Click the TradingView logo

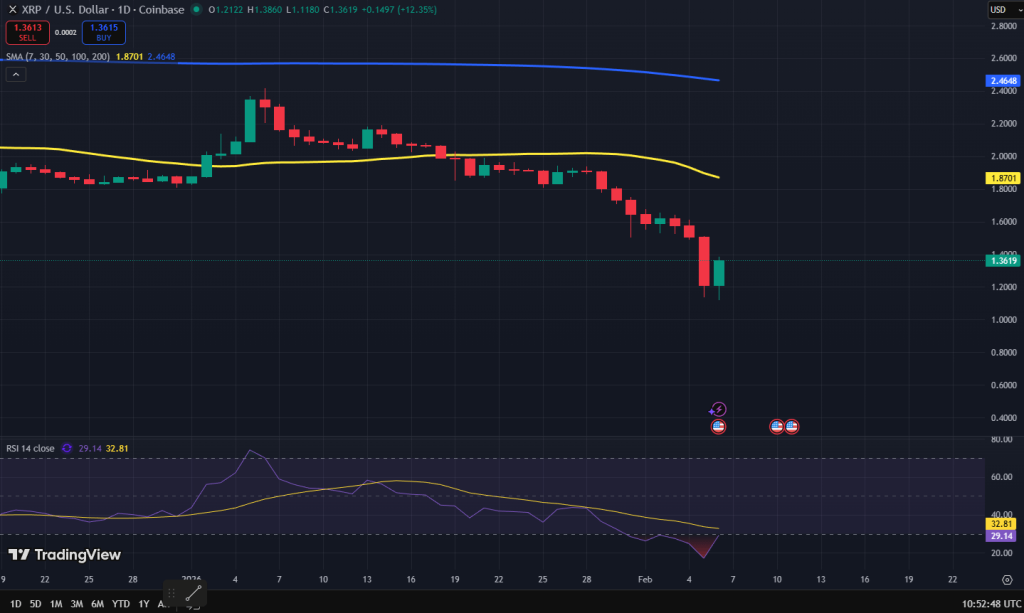click(x=65, y=555)
